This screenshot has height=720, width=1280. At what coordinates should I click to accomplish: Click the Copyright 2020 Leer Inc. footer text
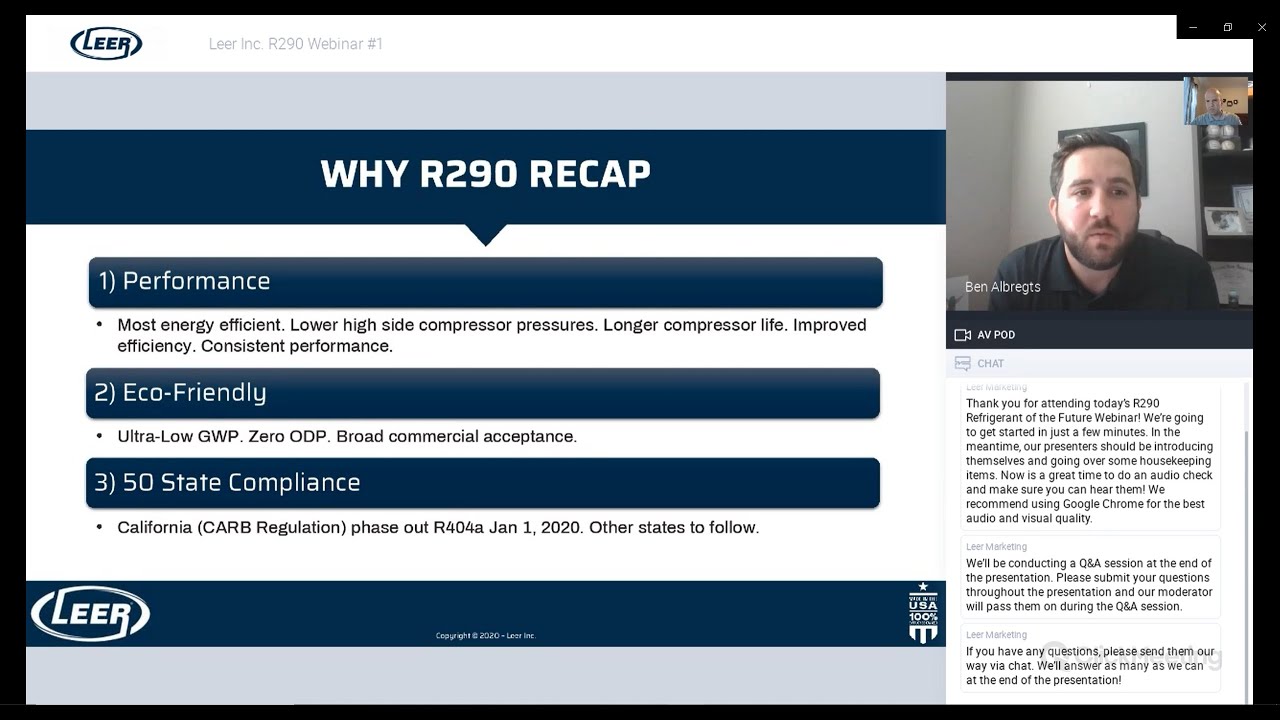(x=485, y=636)
